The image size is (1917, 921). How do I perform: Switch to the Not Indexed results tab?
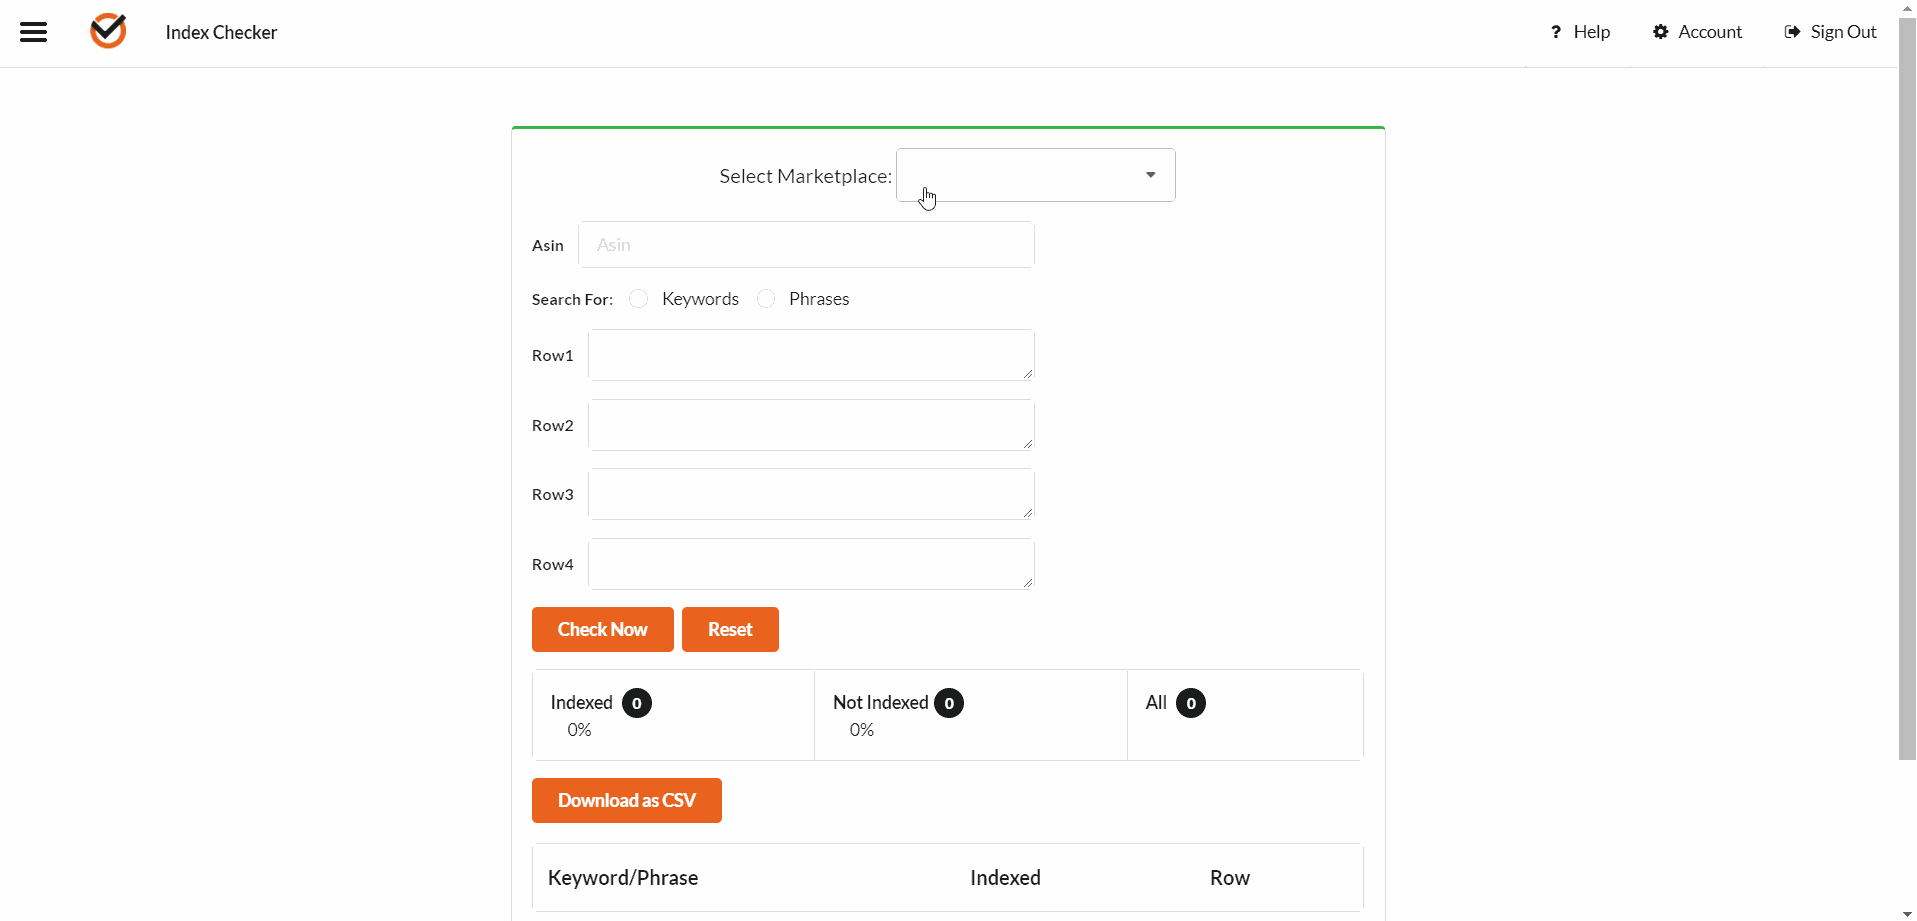(x=971, y=715)
